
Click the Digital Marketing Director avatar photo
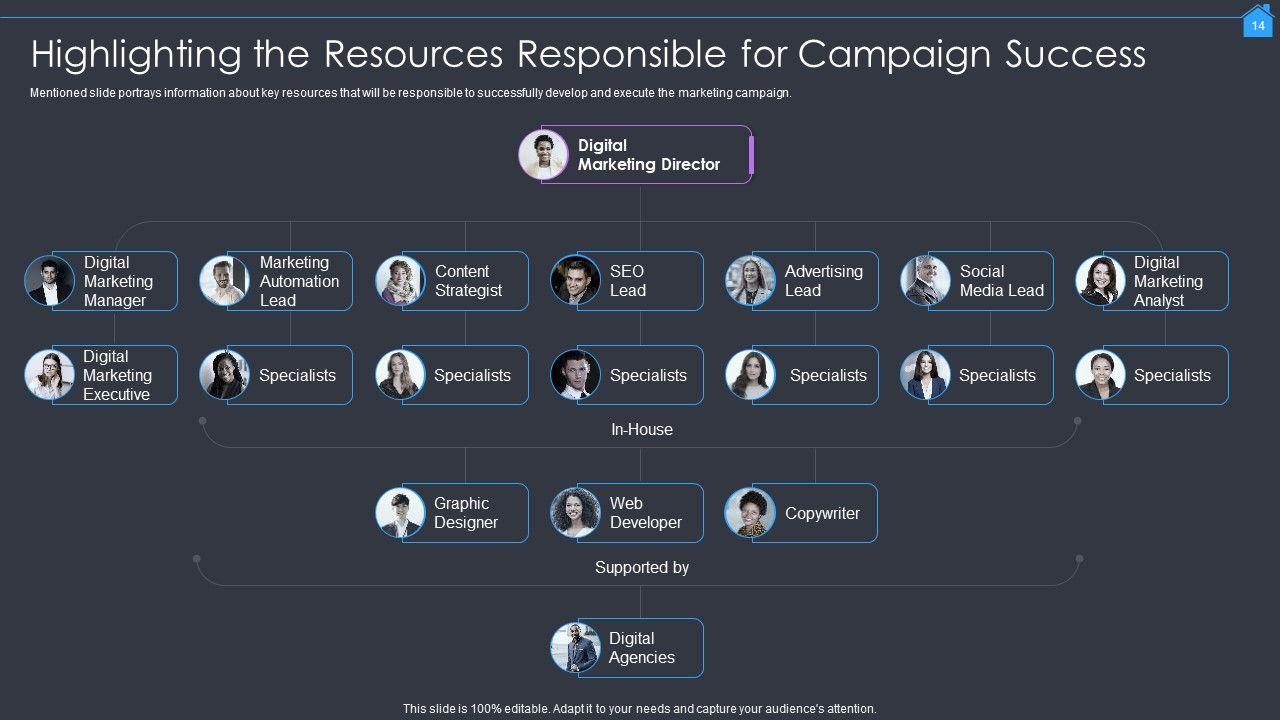543,155
